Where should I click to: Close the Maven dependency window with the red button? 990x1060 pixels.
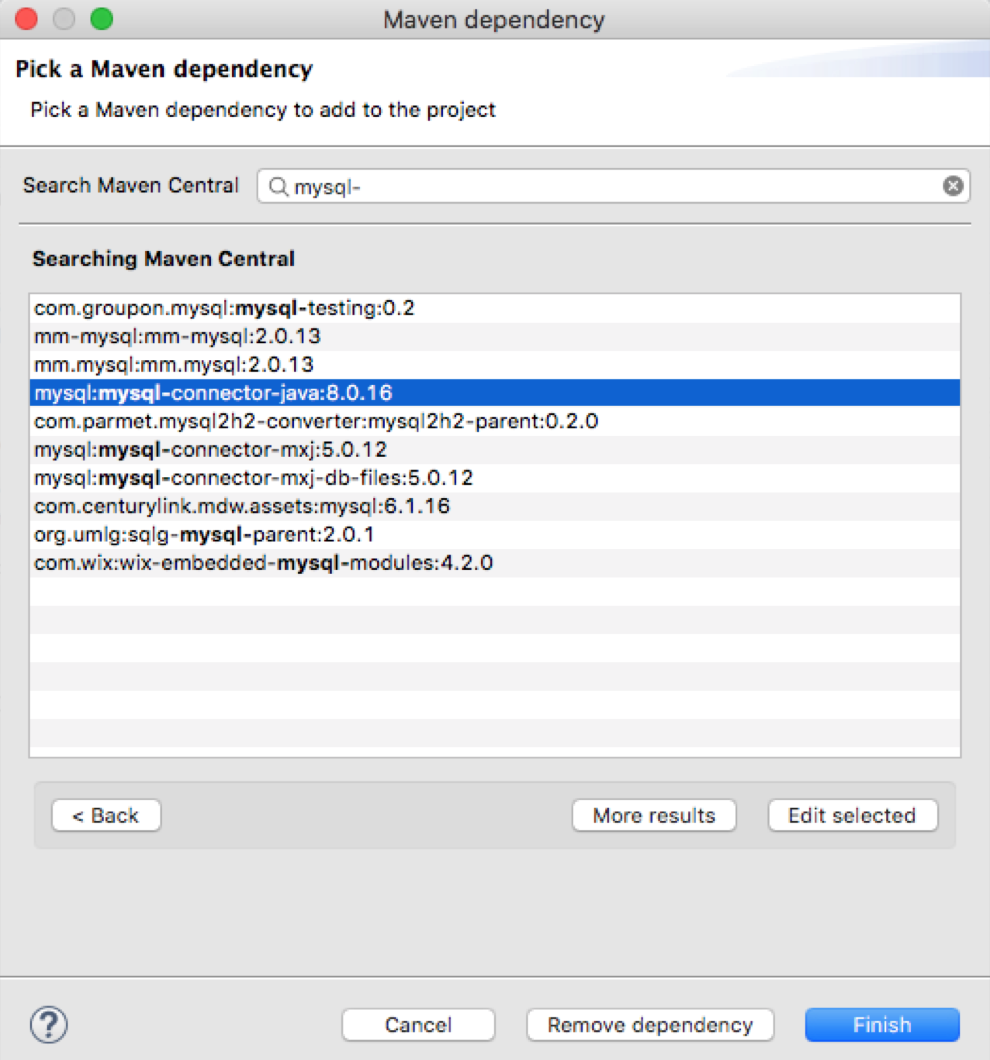click(26, 19)
